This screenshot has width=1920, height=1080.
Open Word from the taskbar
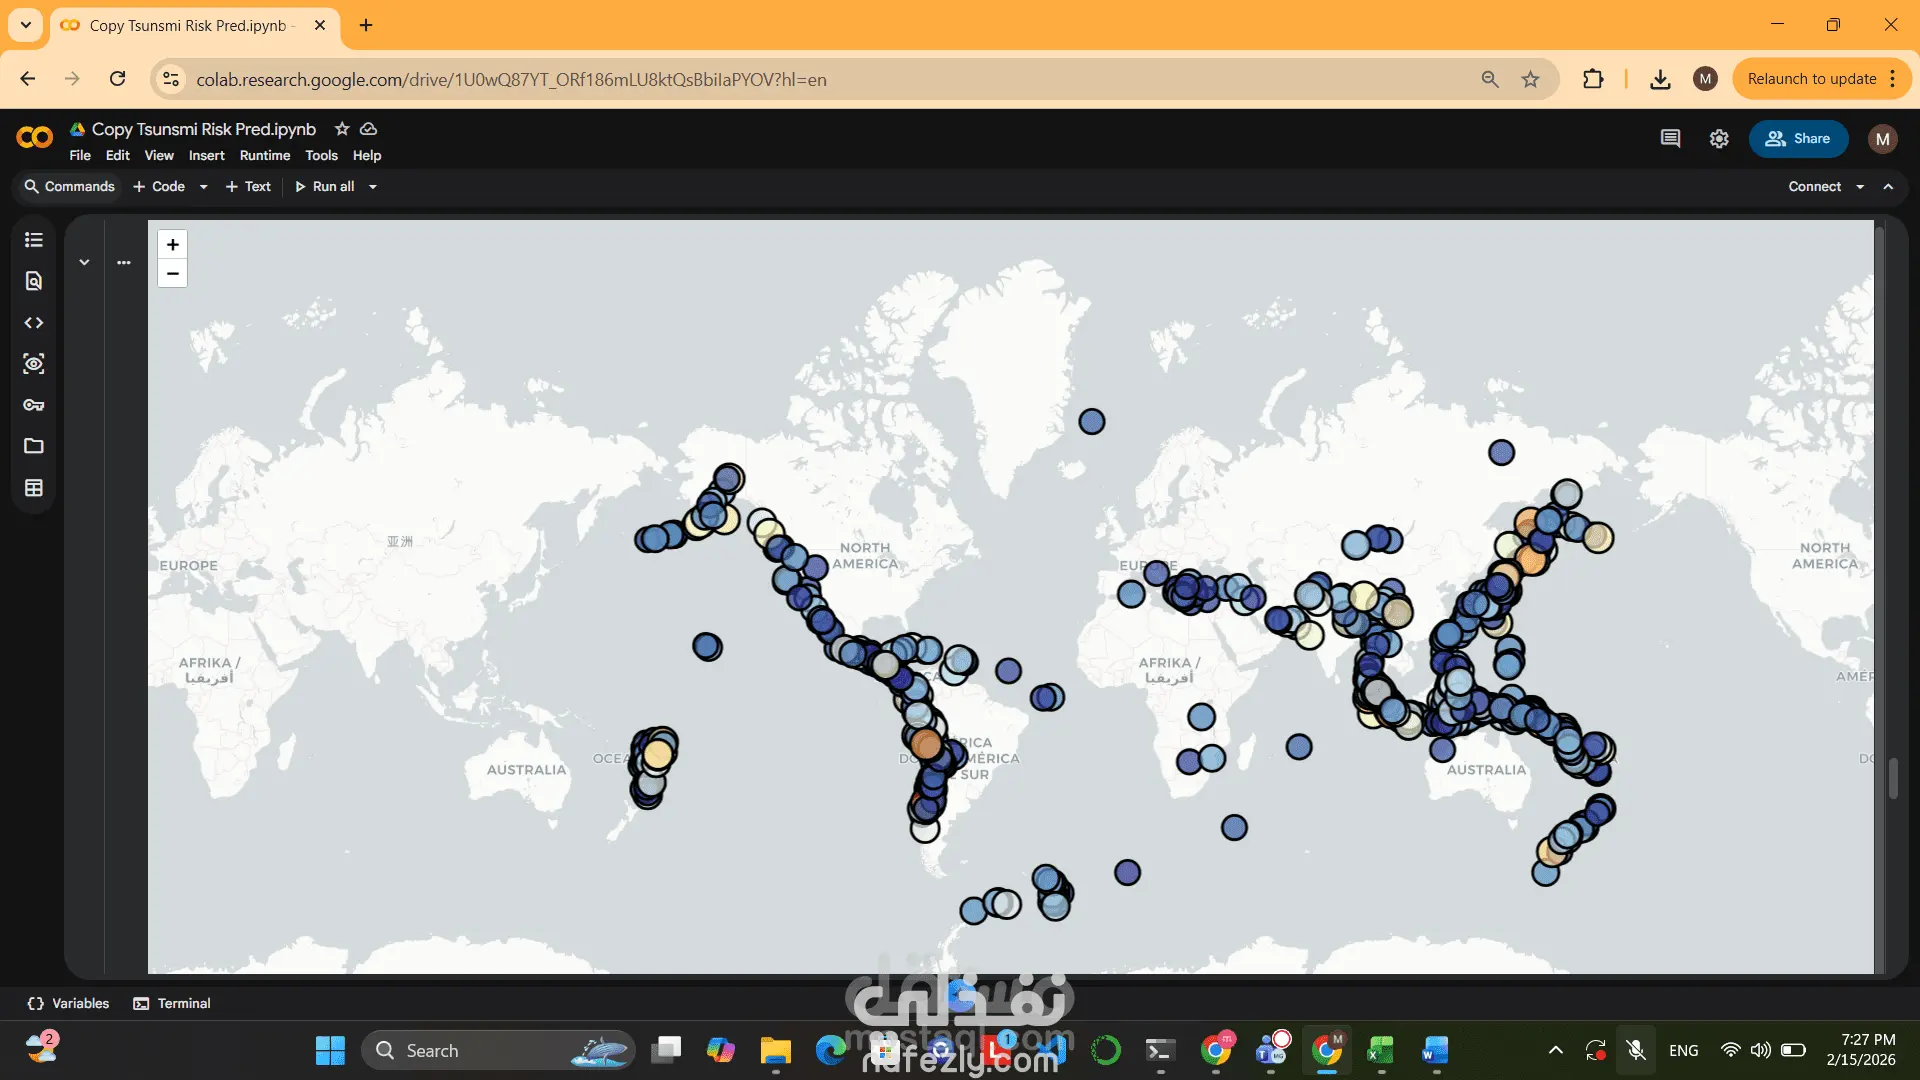1434,1050
